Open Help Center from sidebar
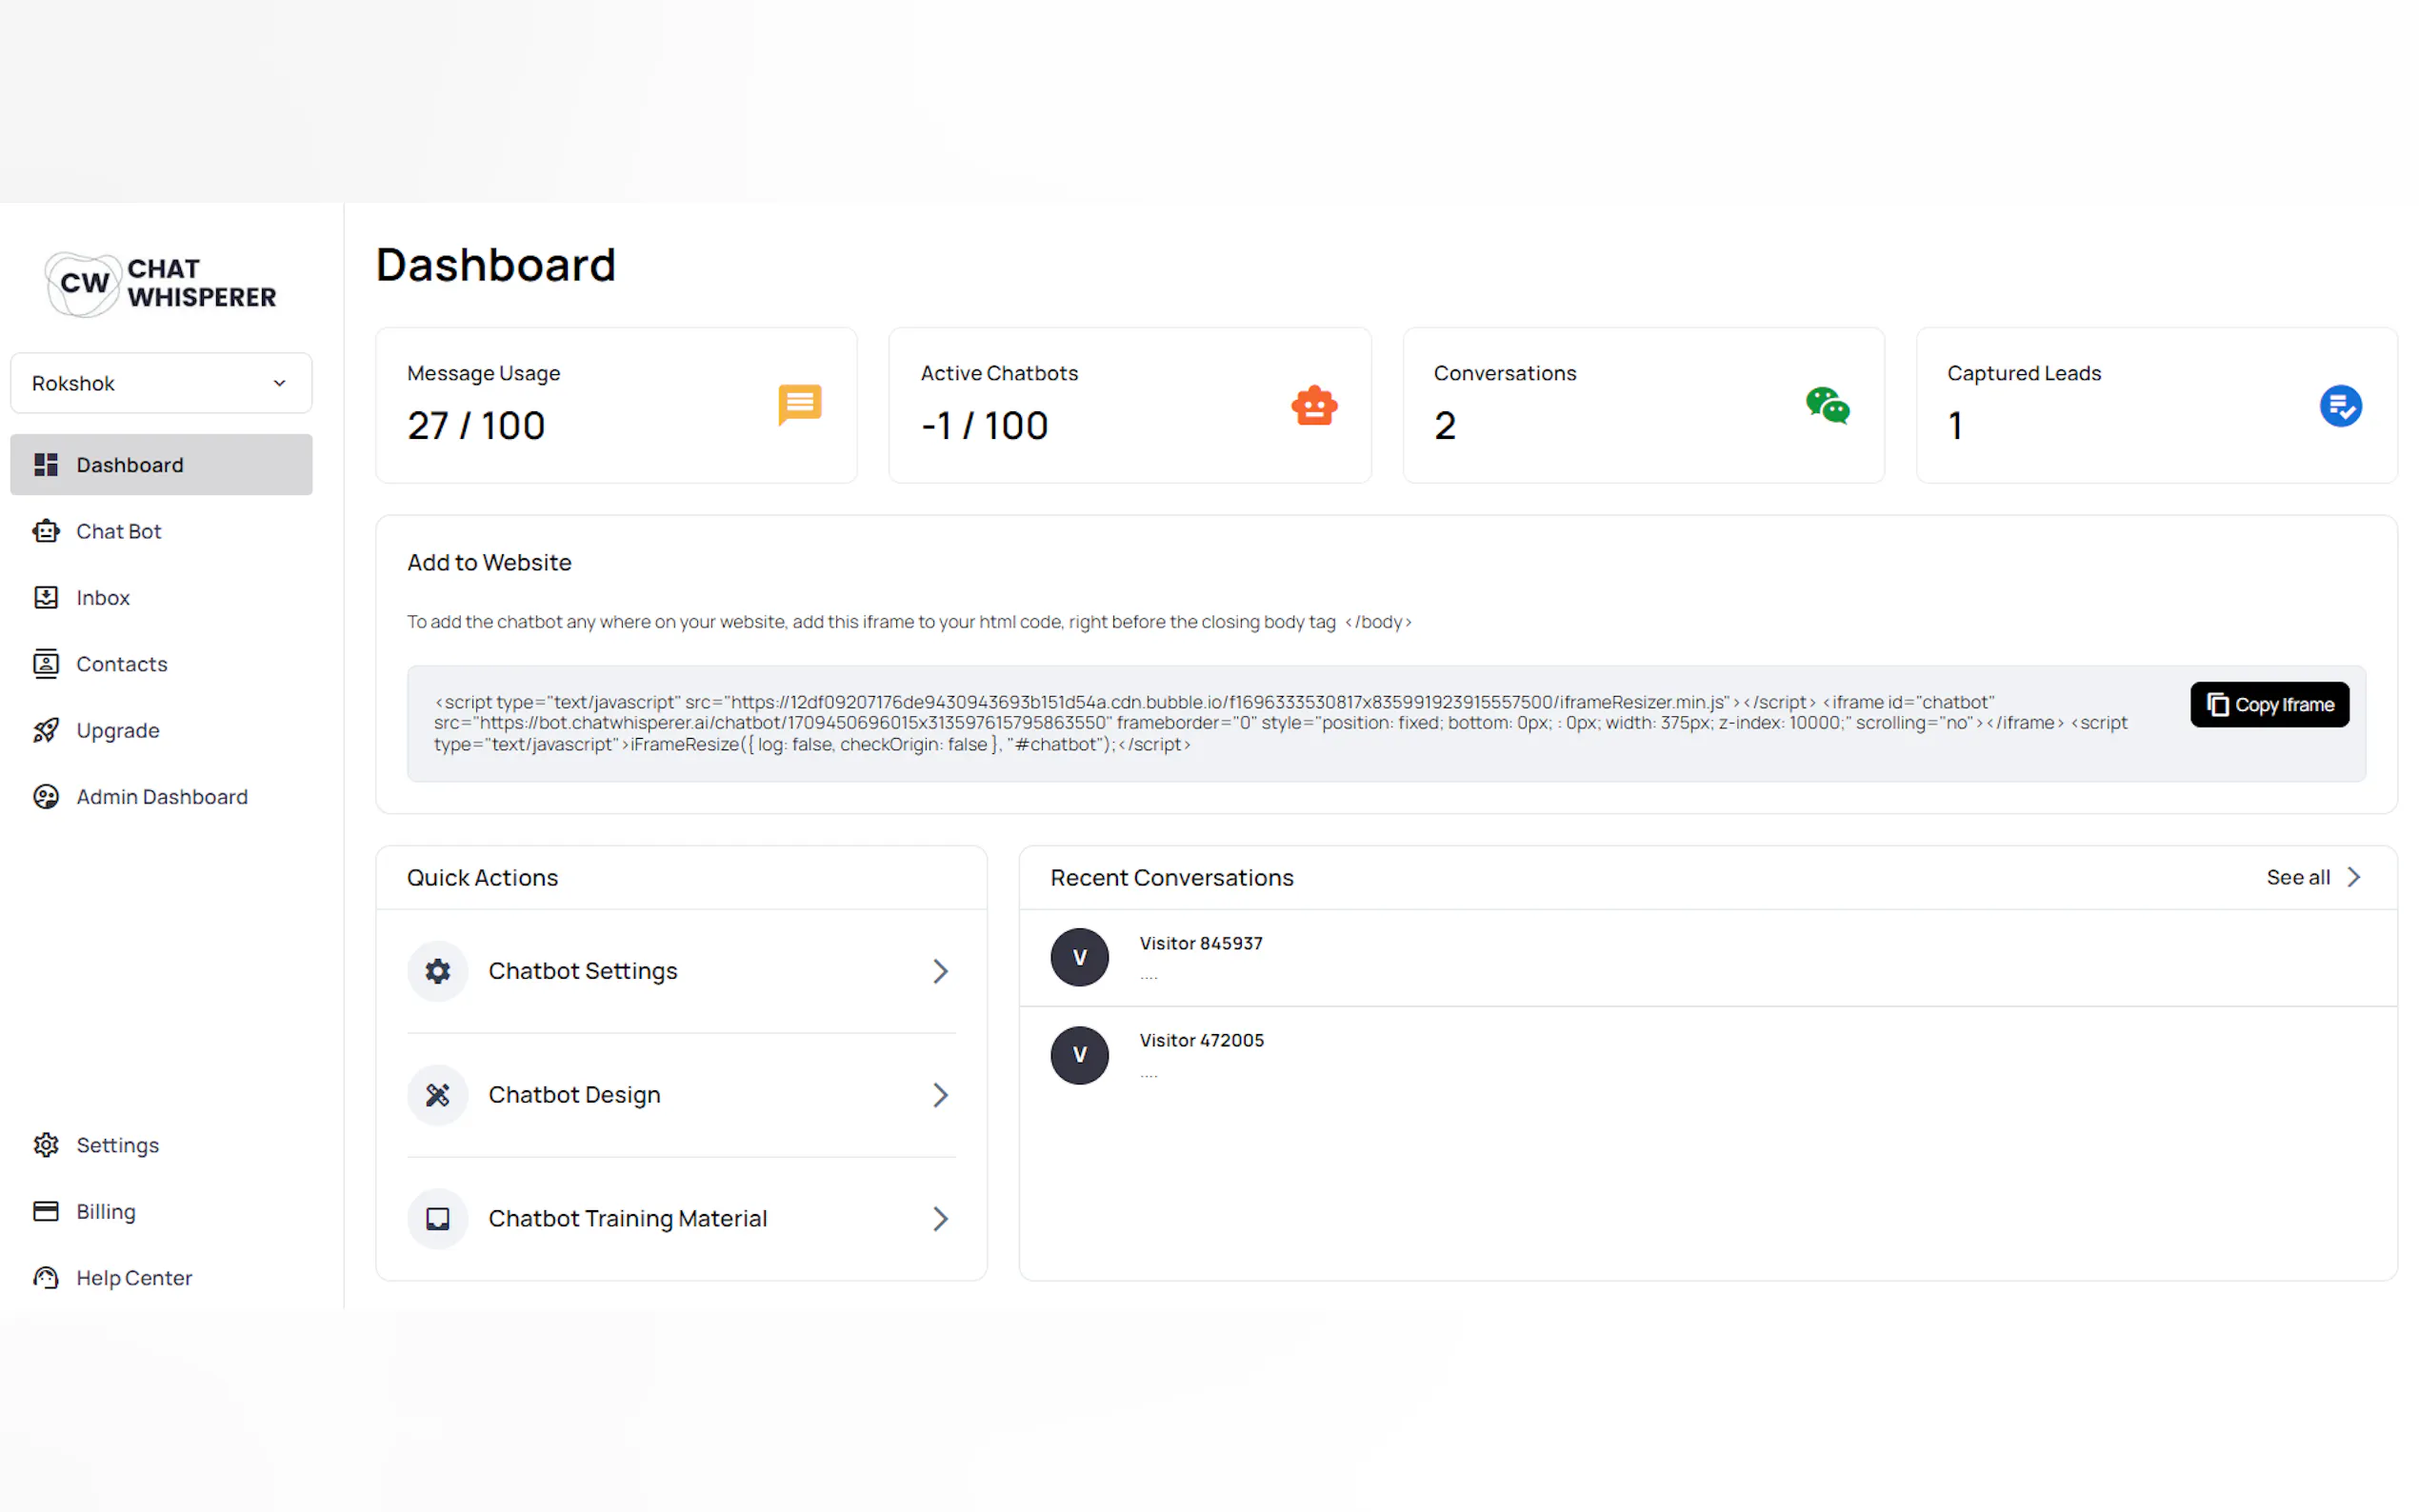 (133, 1278)
